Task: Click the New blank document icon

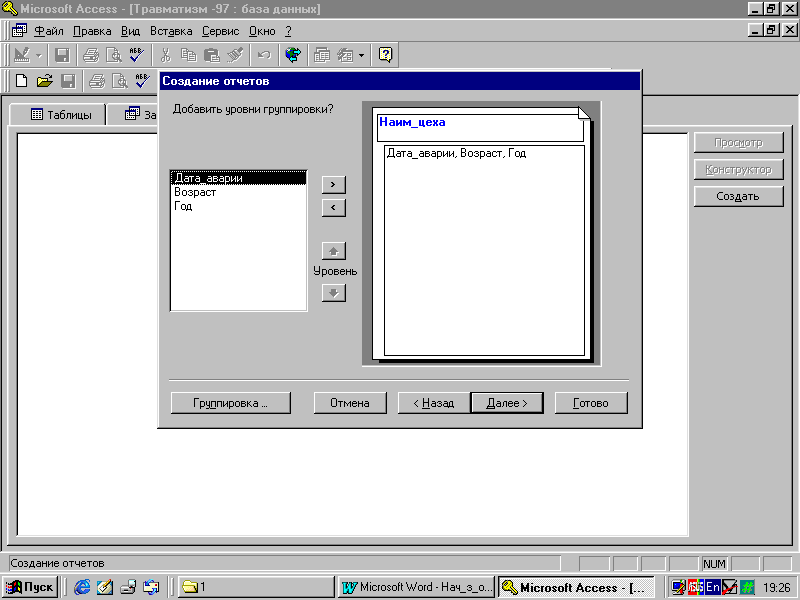Action: point(21,81)
